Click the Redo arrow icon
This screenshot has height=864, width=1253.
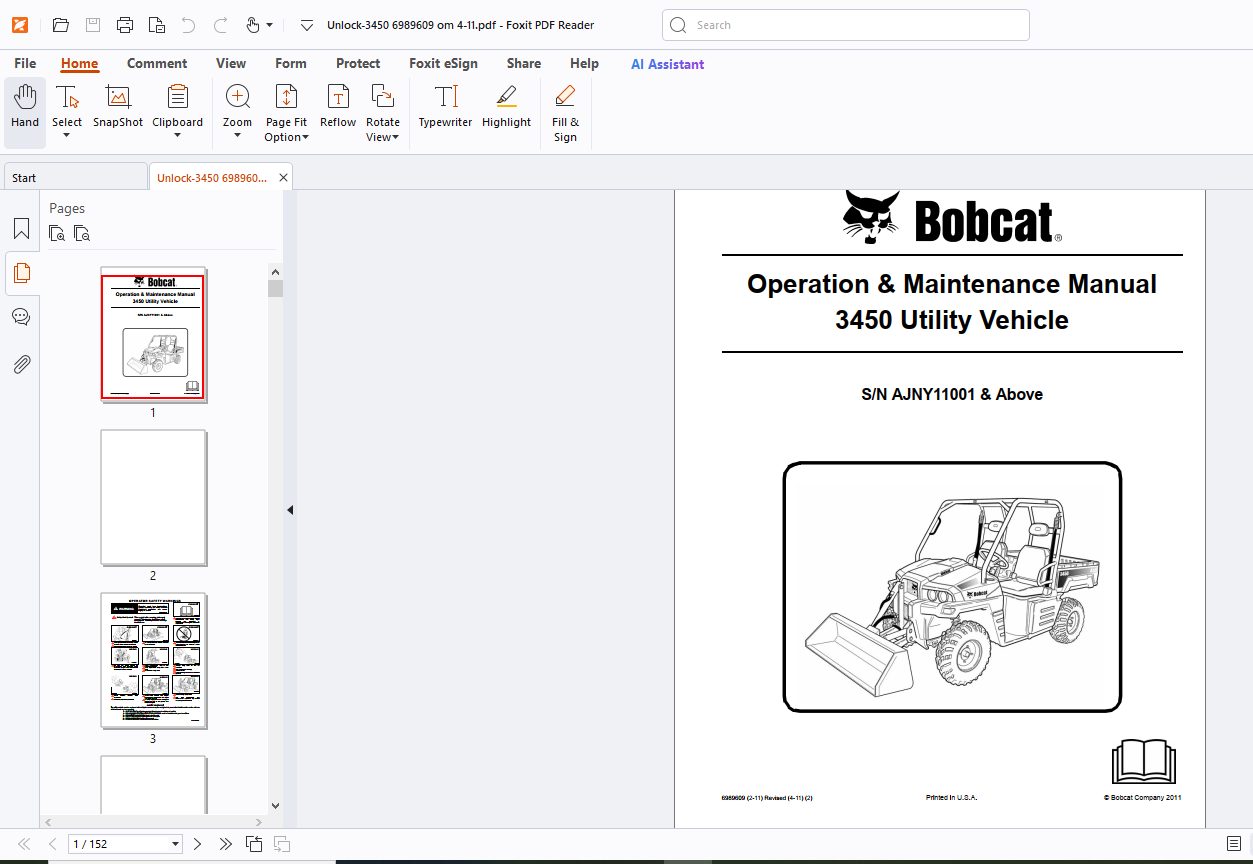[x=221, y=25]
